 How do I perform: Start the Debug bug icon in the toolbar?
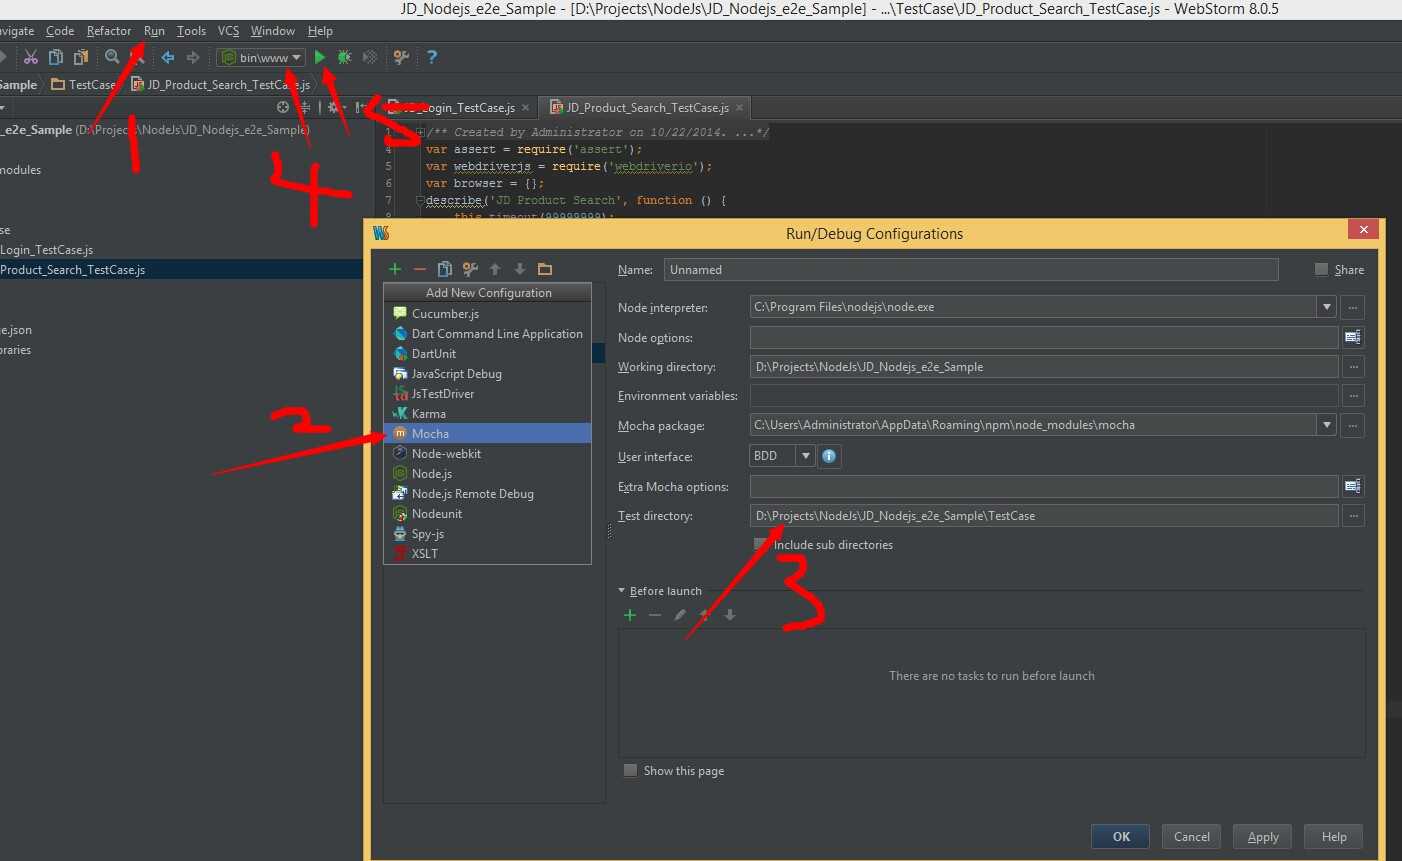click(344, 57)
